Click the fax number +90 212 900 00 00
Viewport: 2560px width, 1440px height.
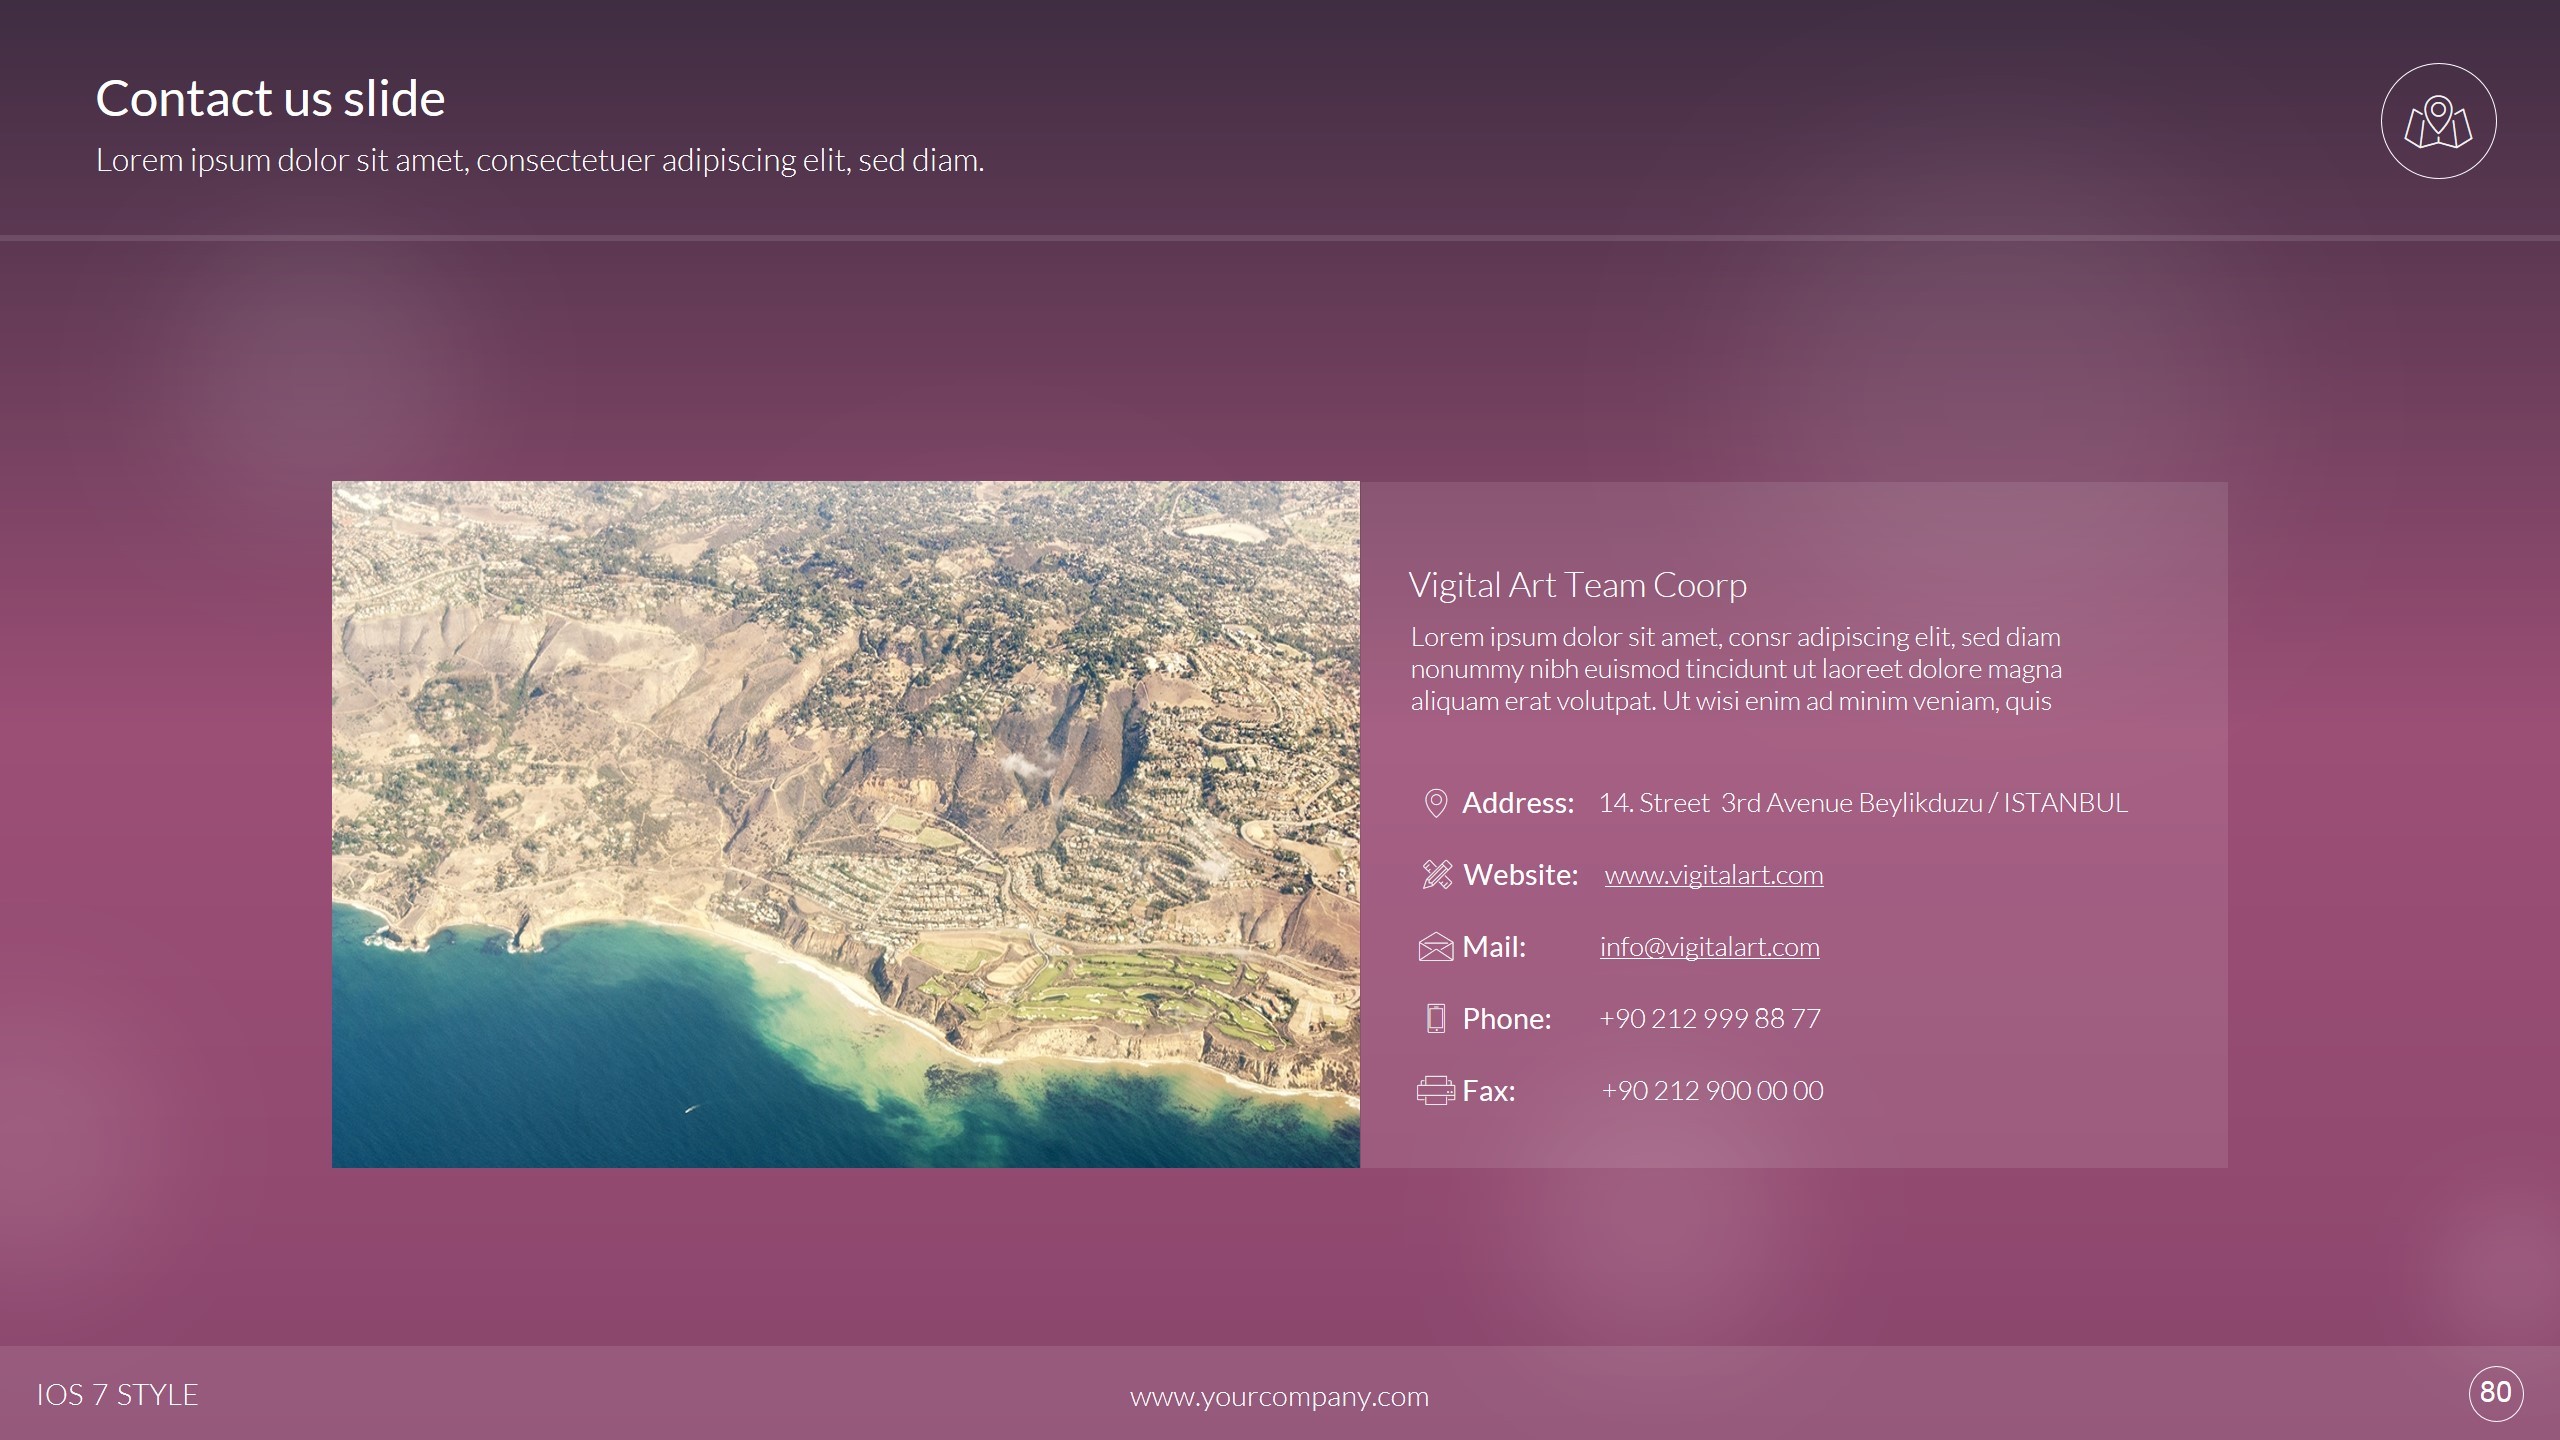click(1712, 1091)
